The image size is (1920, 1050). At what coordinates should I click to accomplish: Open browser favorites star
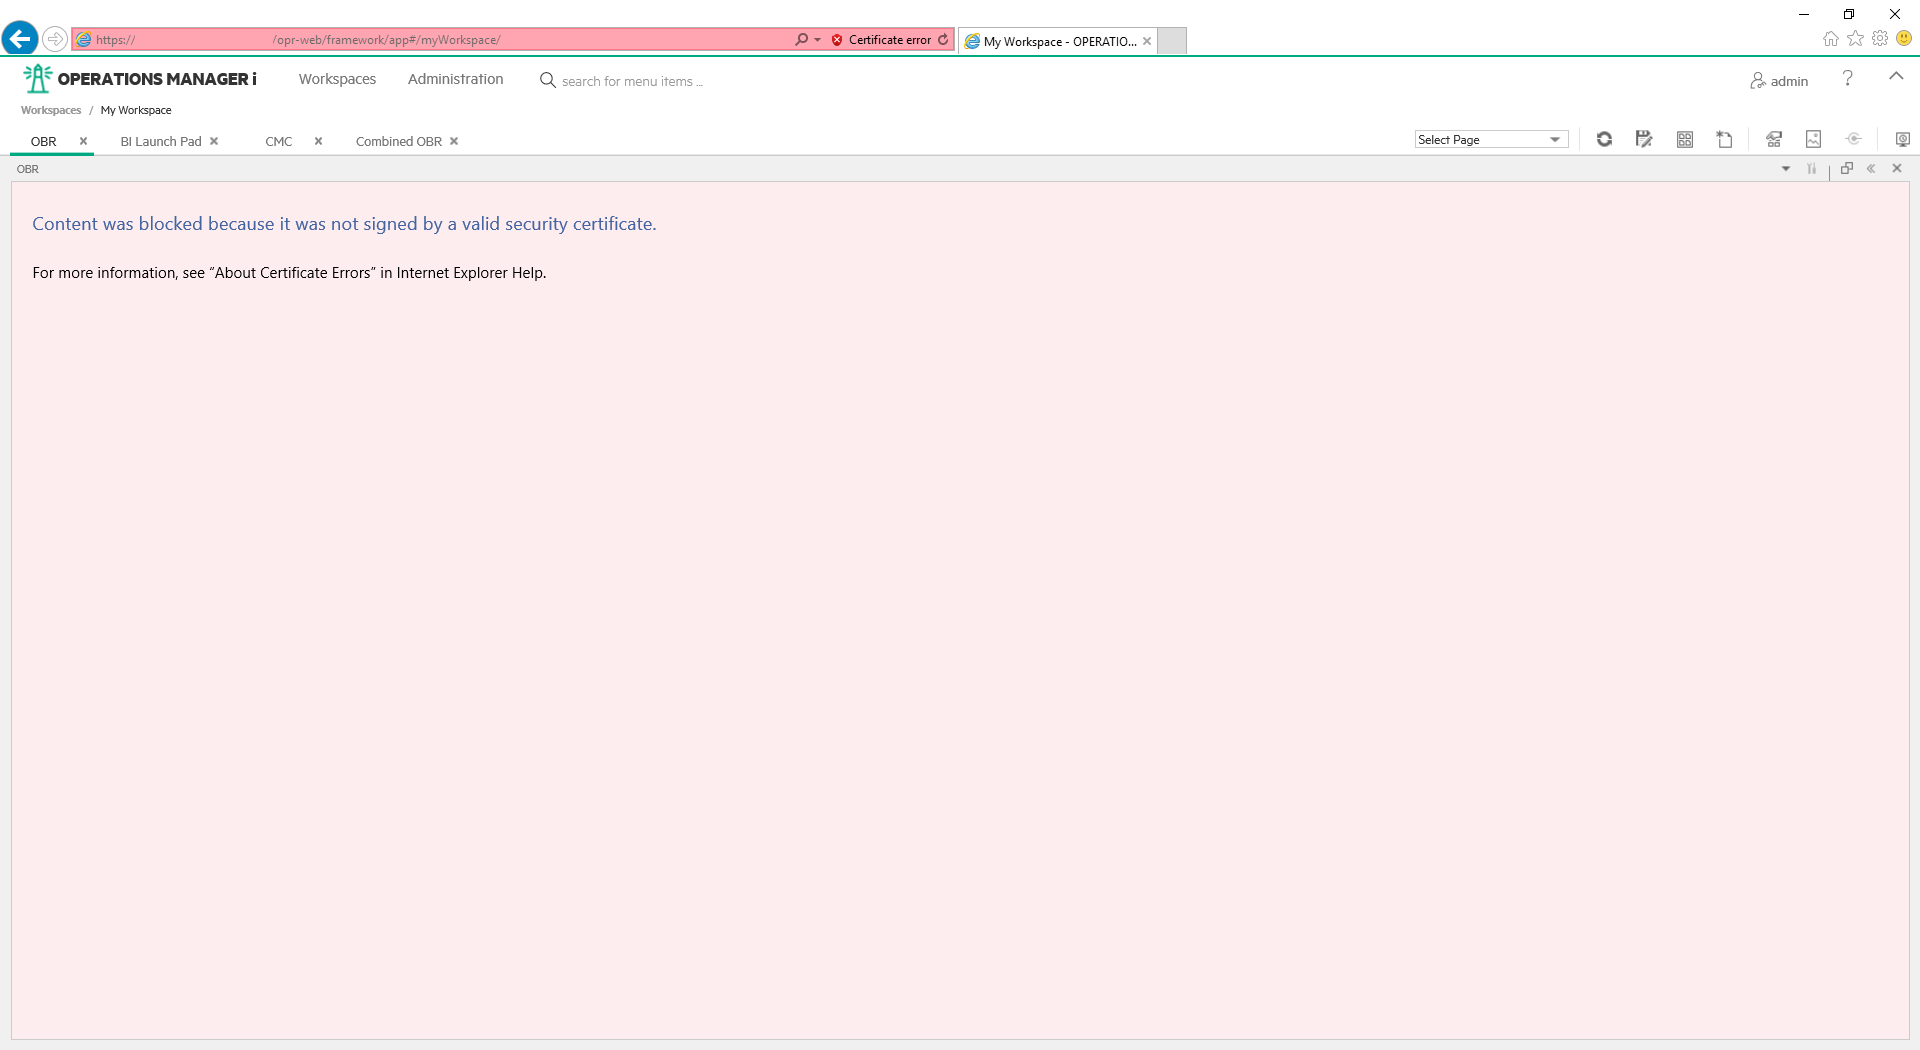pyautogui.click(x=1856, y=38)
